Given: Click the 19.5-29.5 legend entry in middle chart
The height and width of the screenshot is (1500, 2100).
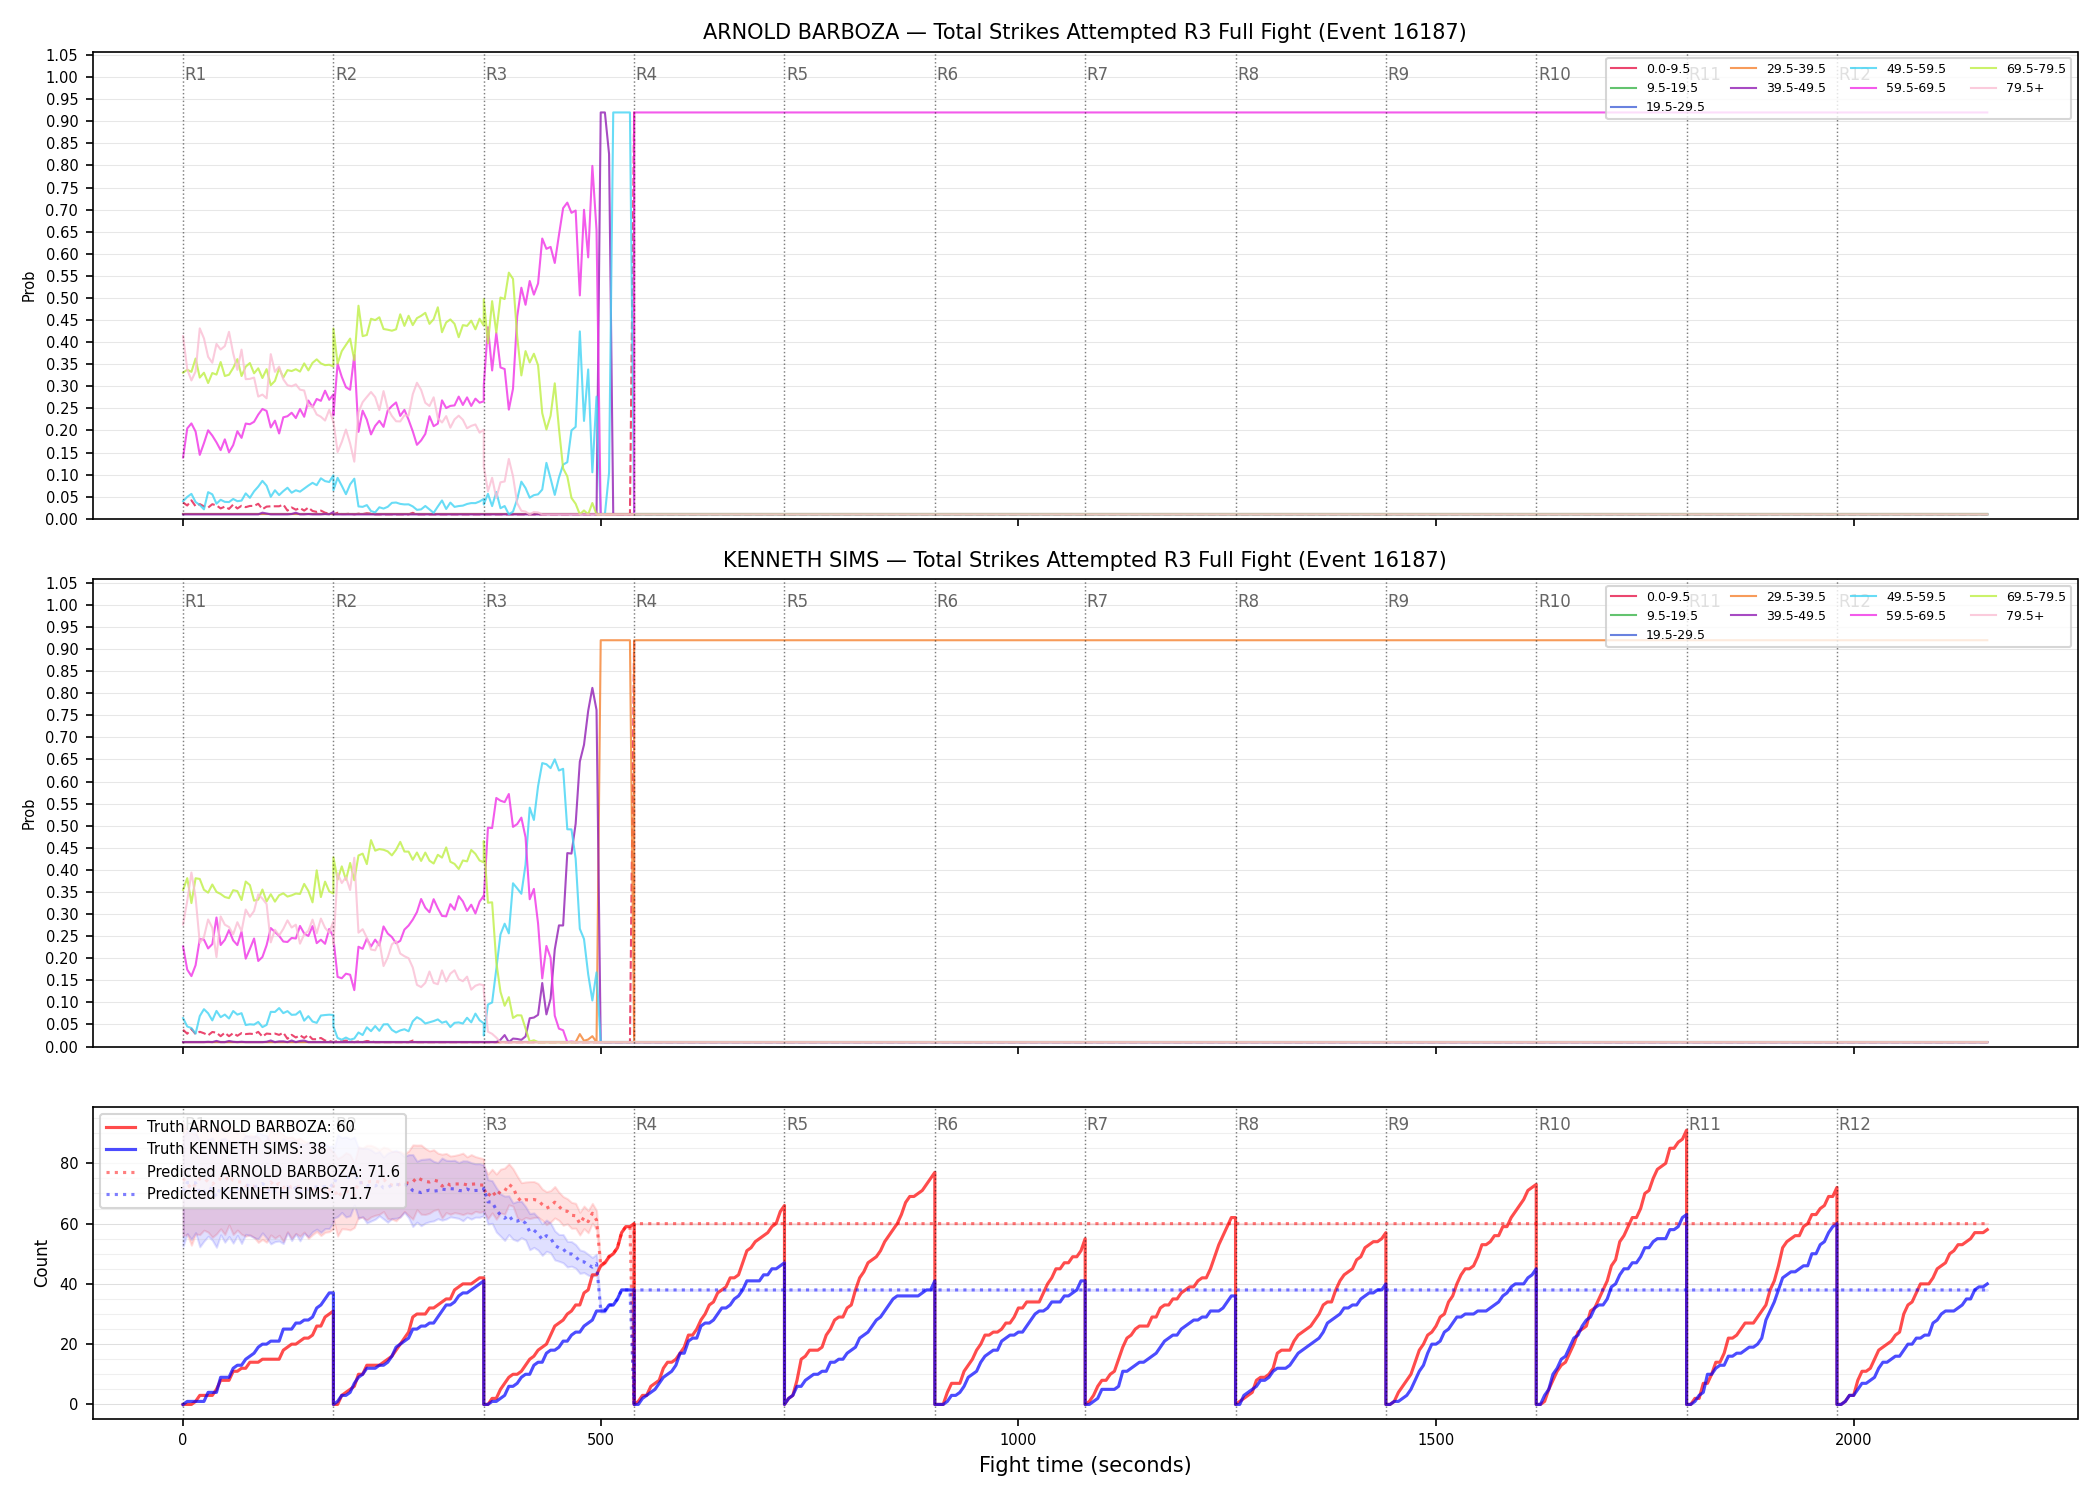Looking at the screenshot, I should tap(1658, 635).
